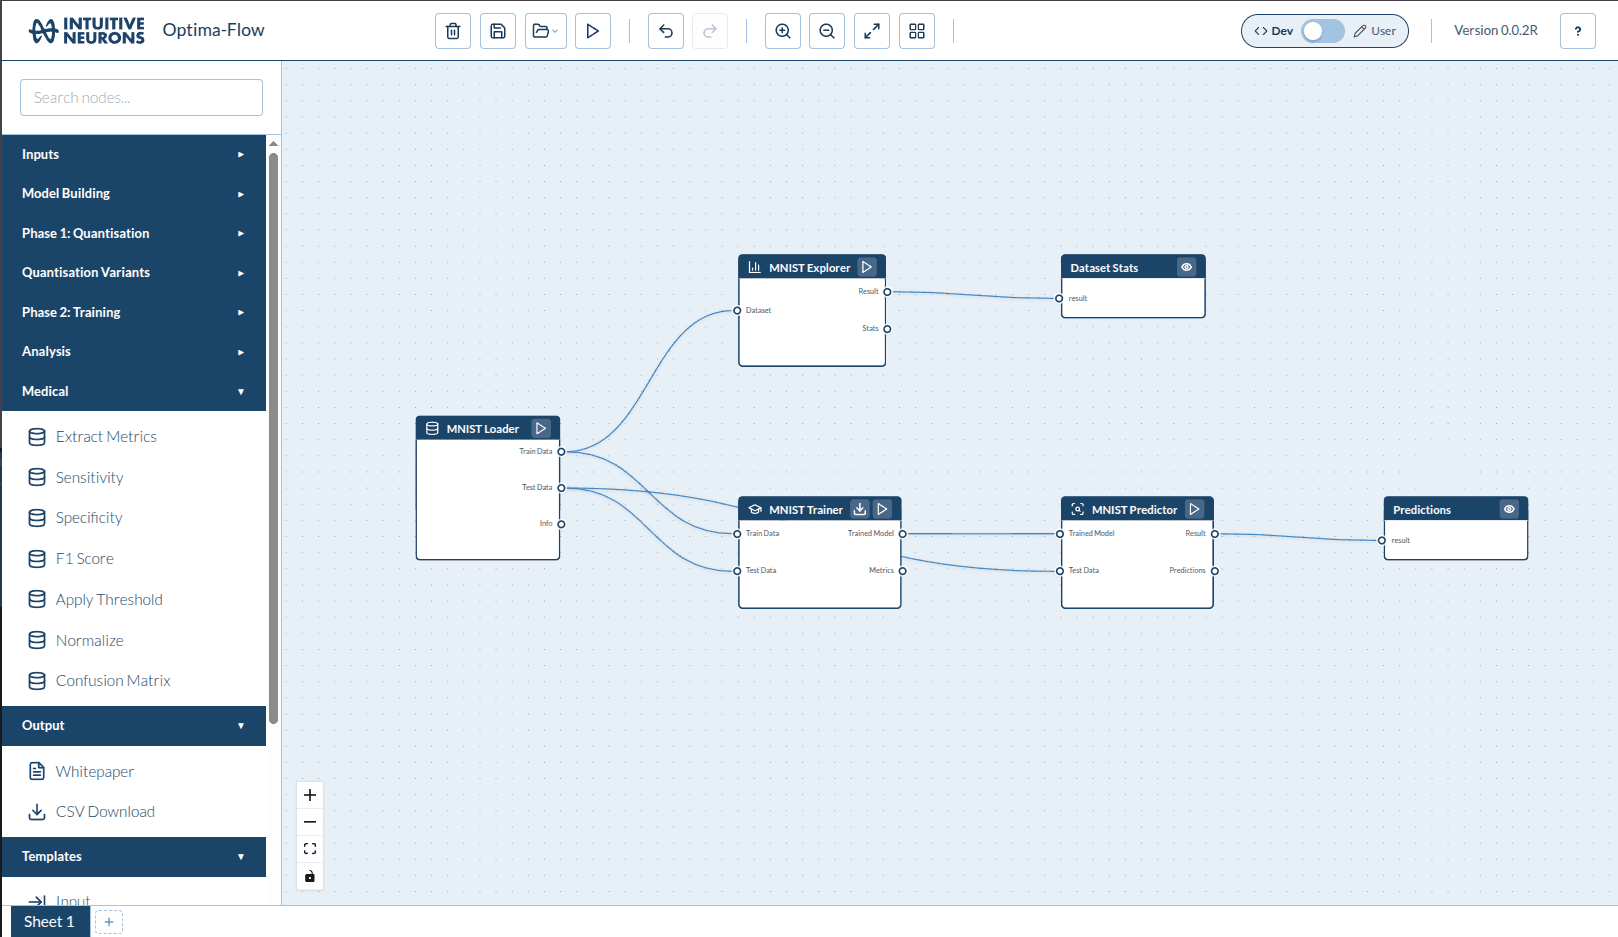Toggle the Predictions node eye icon
Image resolution: width=1618 pixels, height=937 pixels.
1510,509
